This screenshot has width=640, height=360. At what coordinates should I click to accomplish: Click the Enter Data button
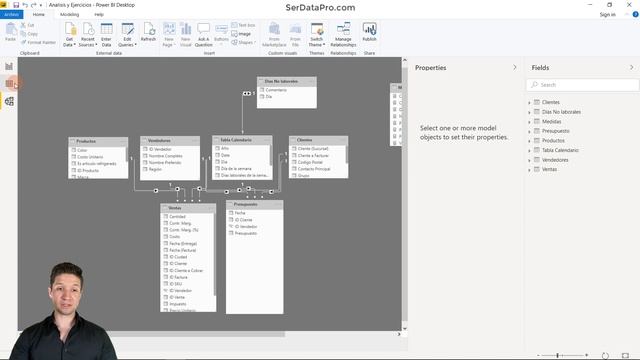[106, 35]
